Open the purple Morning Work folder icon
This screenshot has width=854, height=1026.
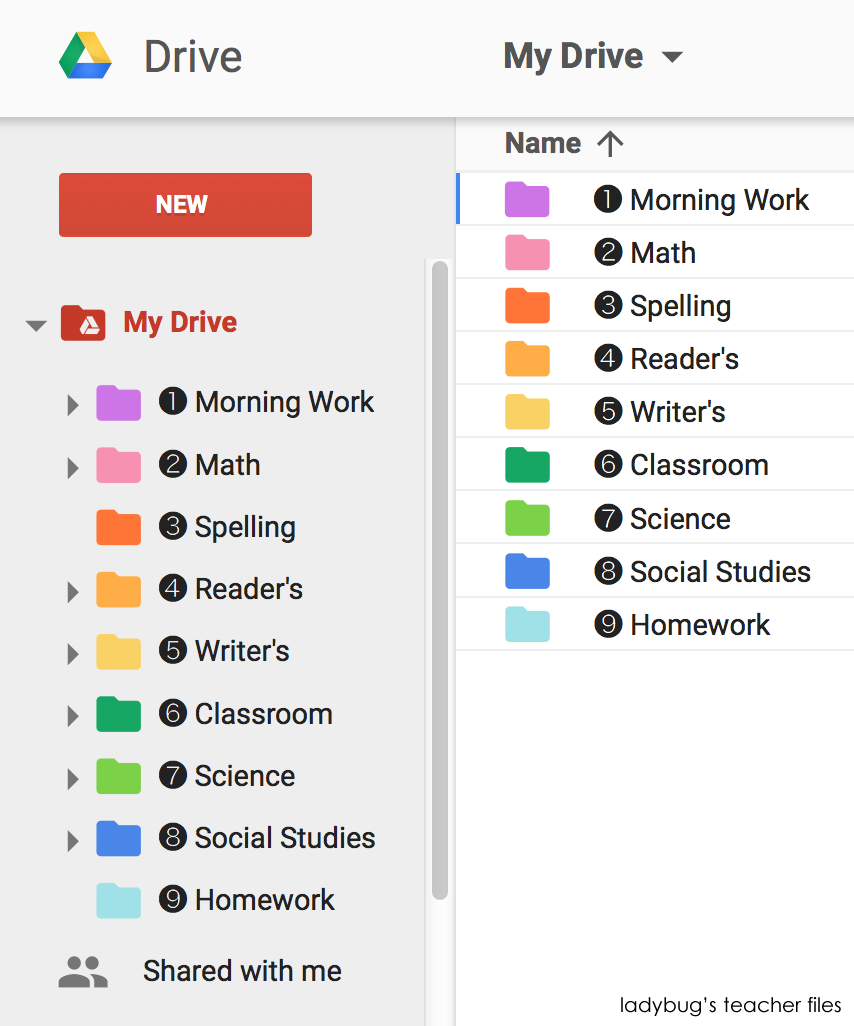pos(527,199)
